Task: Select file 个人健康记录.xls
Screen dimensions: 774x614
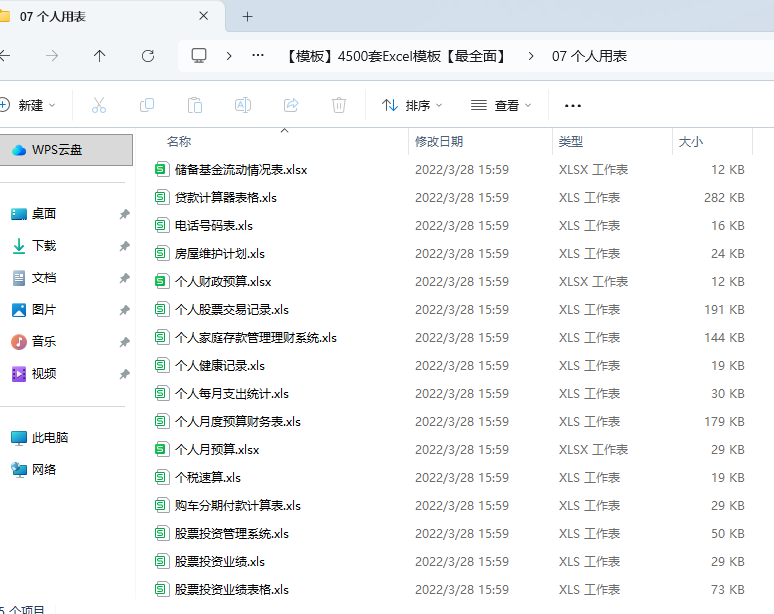Action: (220, 366)
